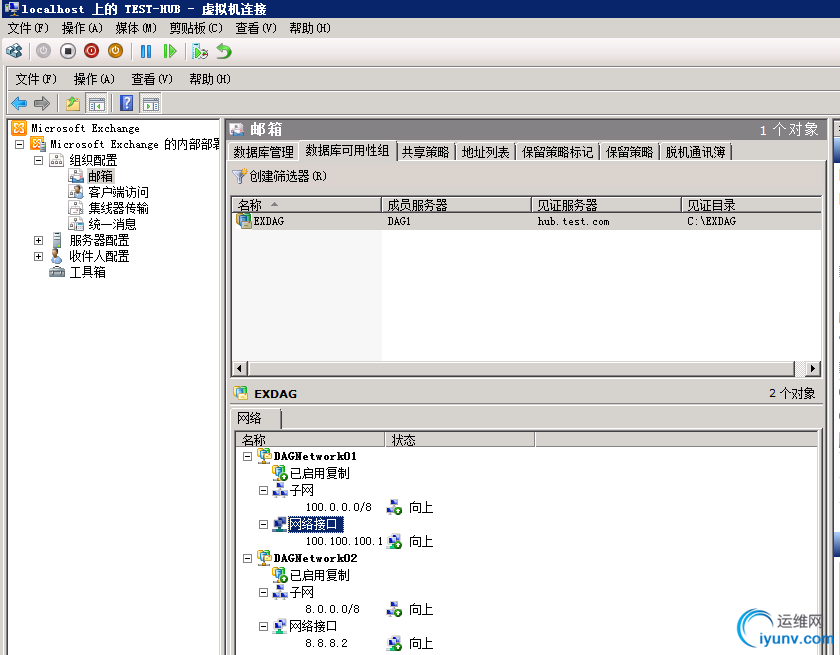Go back with the blue left arrow
The height and width of the screenshot is (655, 840).
coord(19,103)
